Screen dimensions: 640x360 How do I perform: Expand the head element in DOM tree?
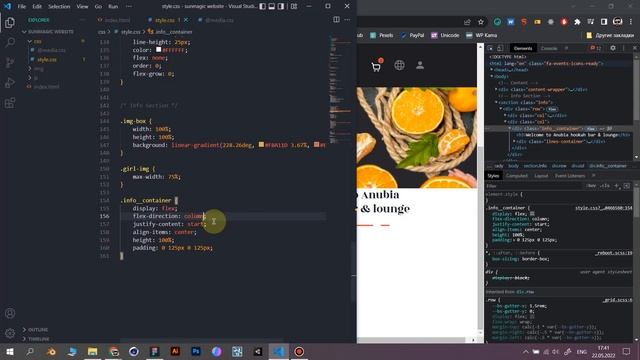coord(492,70)
